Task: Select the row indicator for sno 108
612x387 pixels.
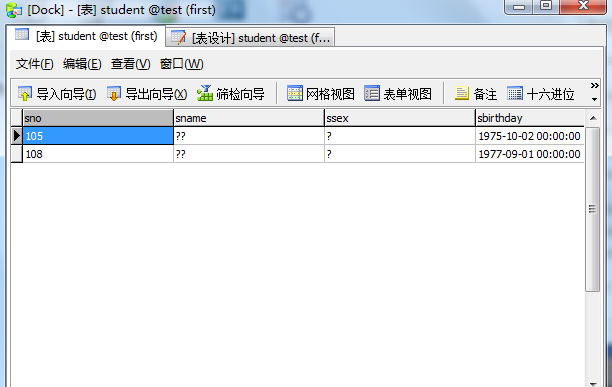Action: pos(17,154)
